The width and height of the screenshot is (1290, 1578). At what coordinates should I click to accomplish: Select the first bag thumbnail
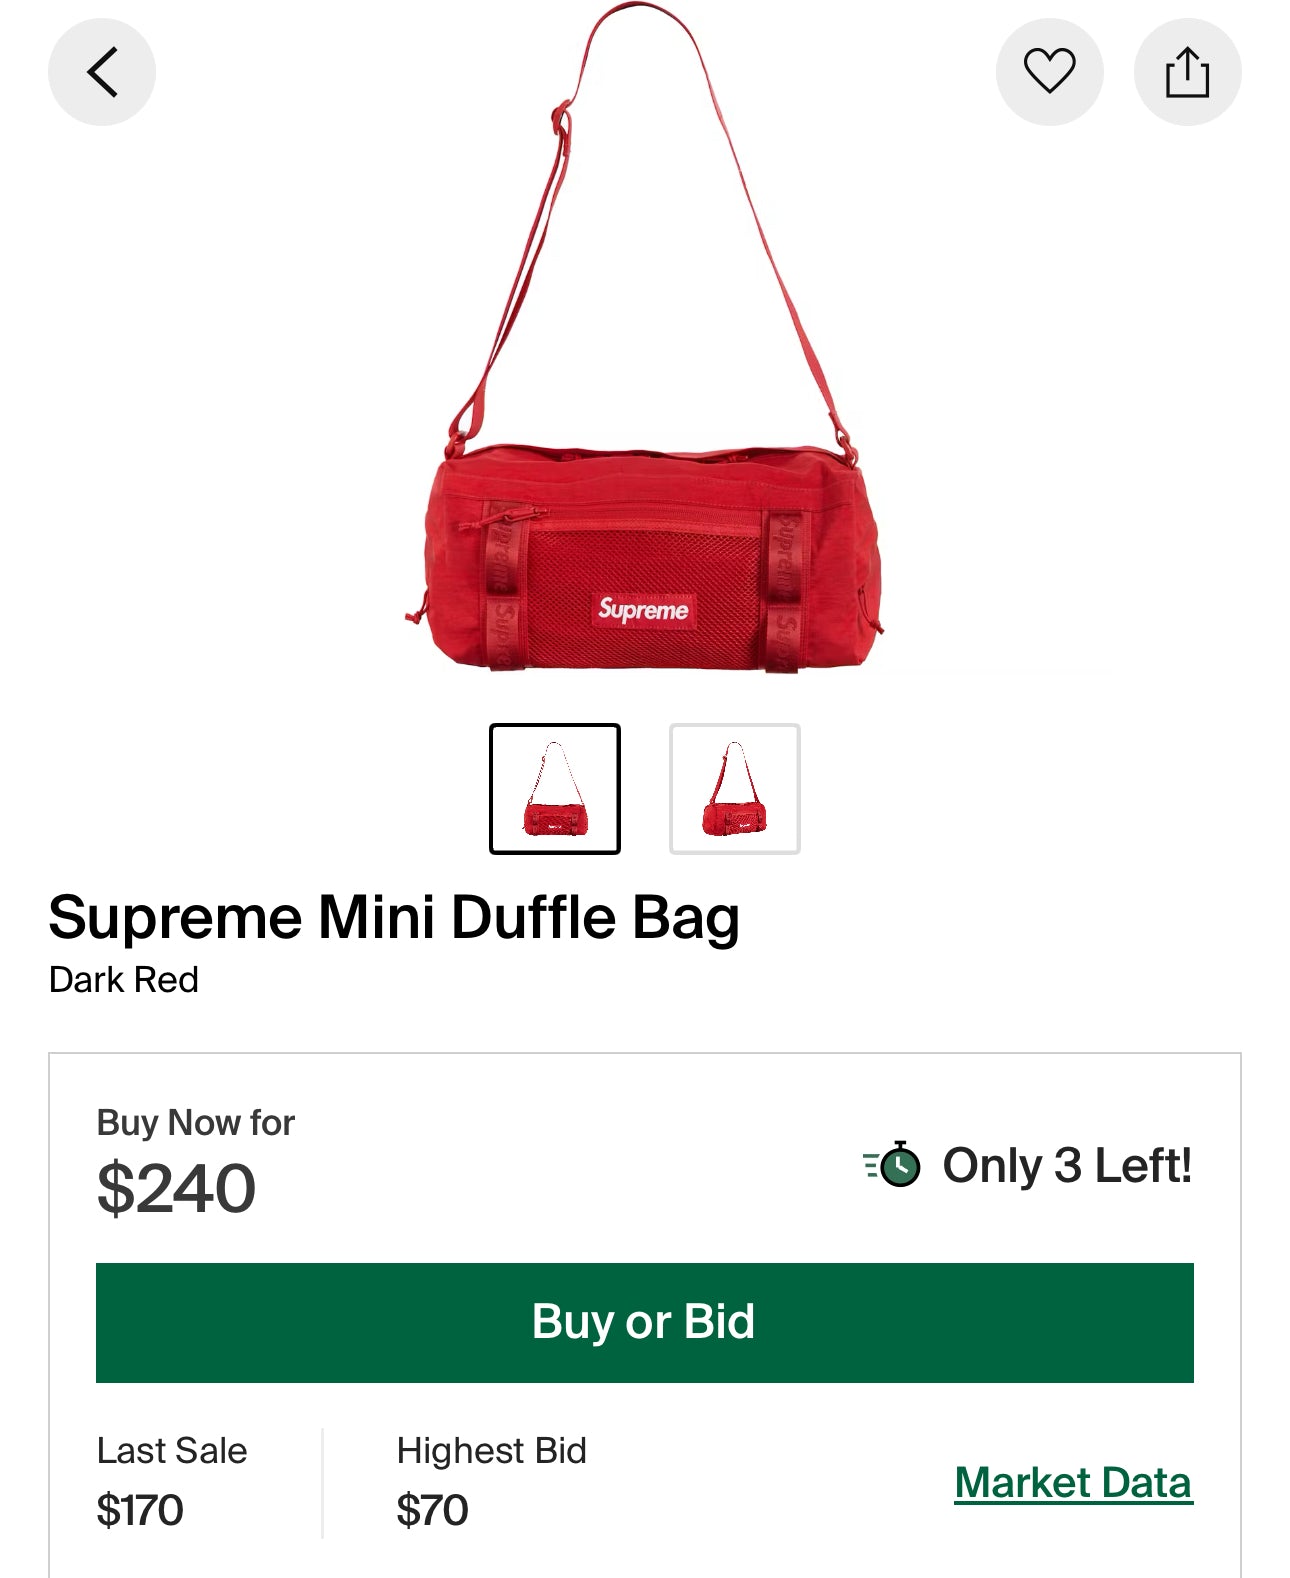[x=555, y=789]
